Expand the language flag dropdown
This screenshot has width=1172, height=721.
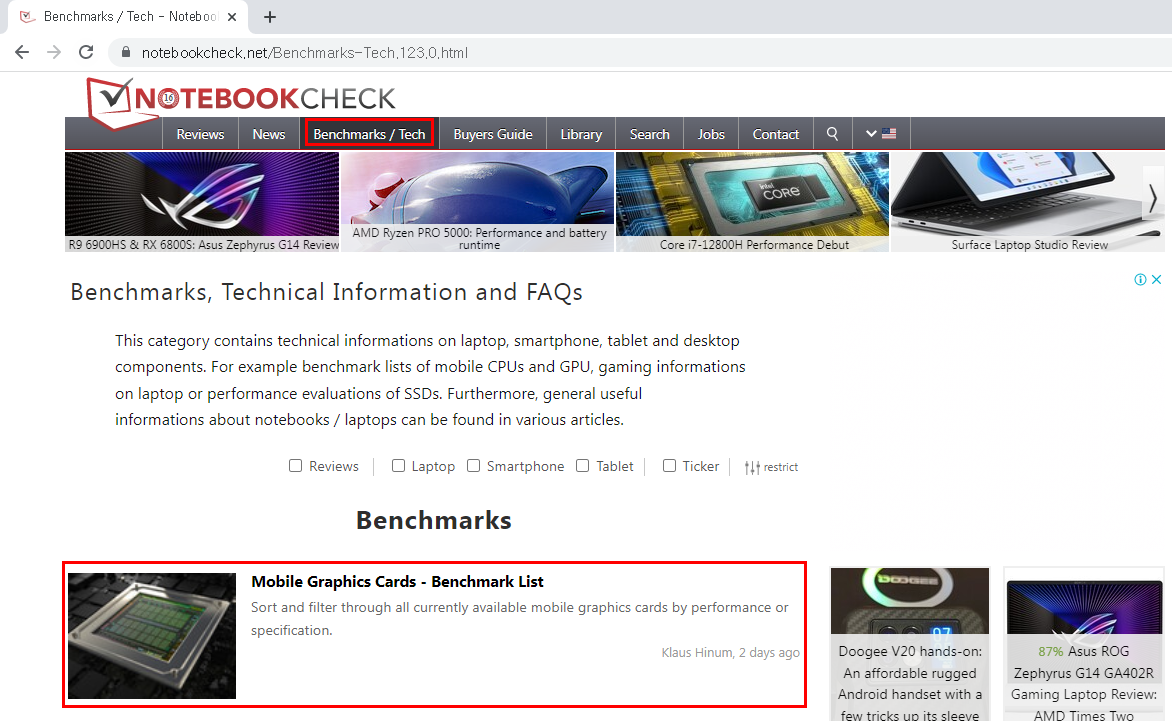880,134
